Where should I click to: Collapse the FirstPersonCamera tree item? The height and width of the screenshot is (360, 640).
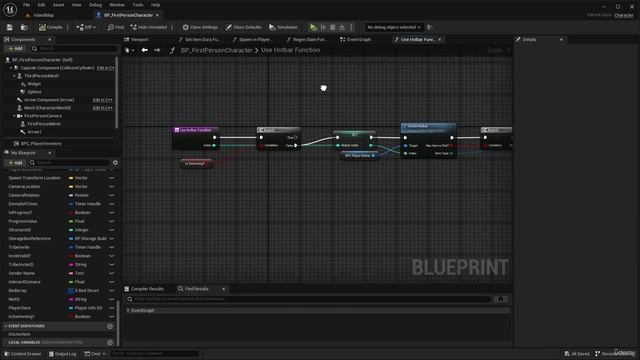click(x=14, y=116)
